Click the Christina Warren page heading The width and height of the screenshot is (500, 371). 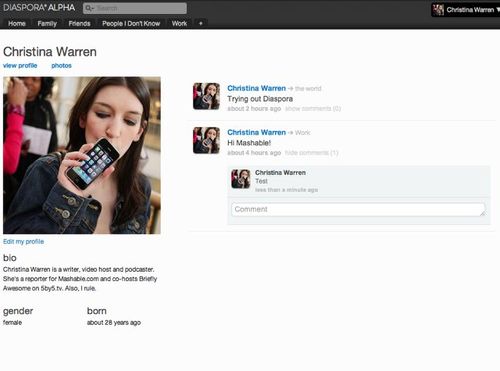coord(50,52)
